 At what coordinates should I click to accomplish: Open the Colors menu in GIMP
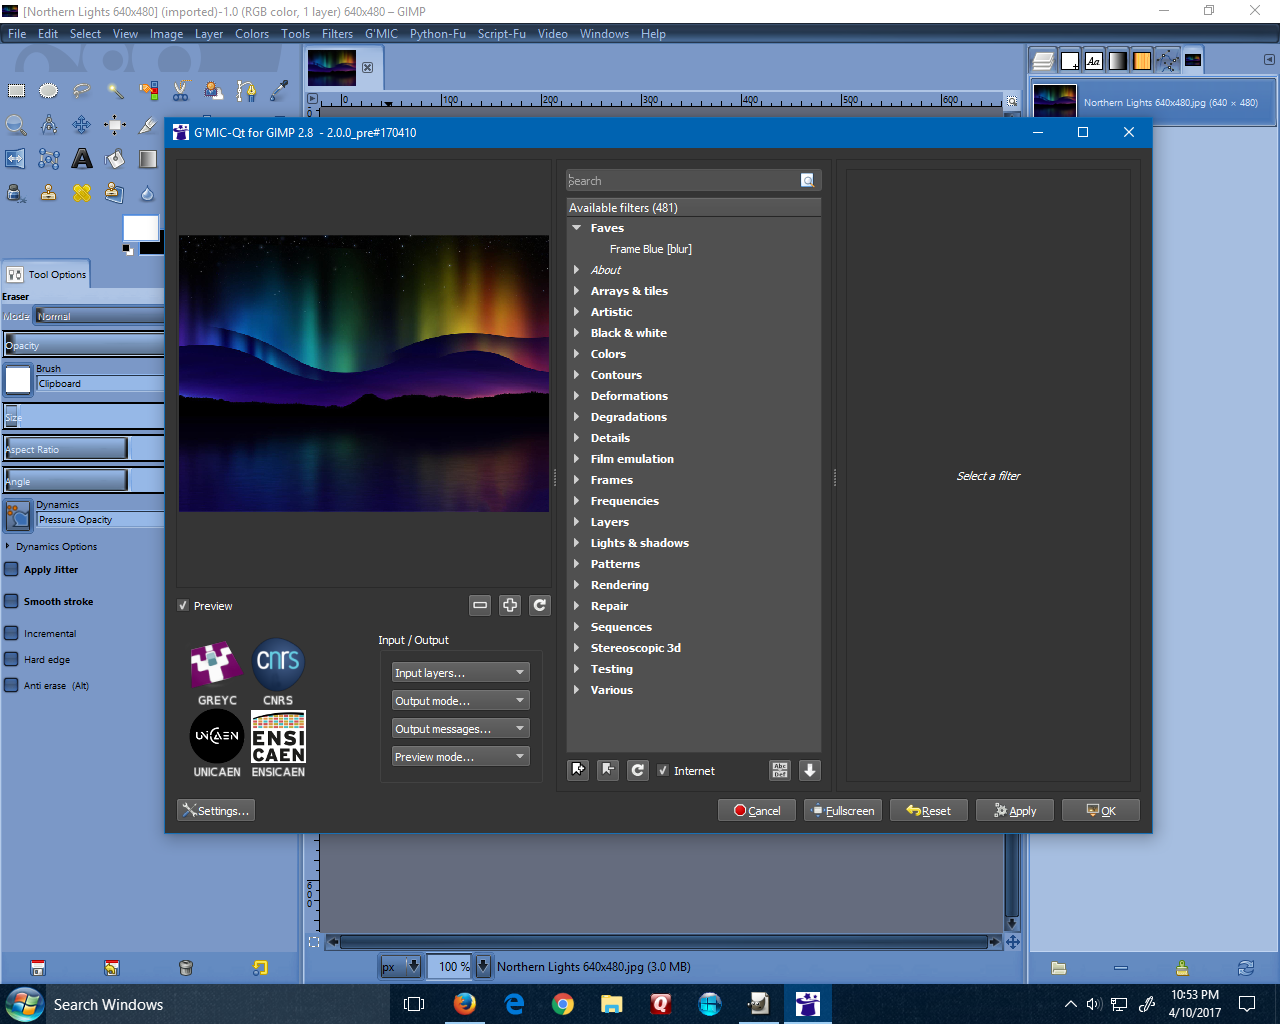[252, 34]
